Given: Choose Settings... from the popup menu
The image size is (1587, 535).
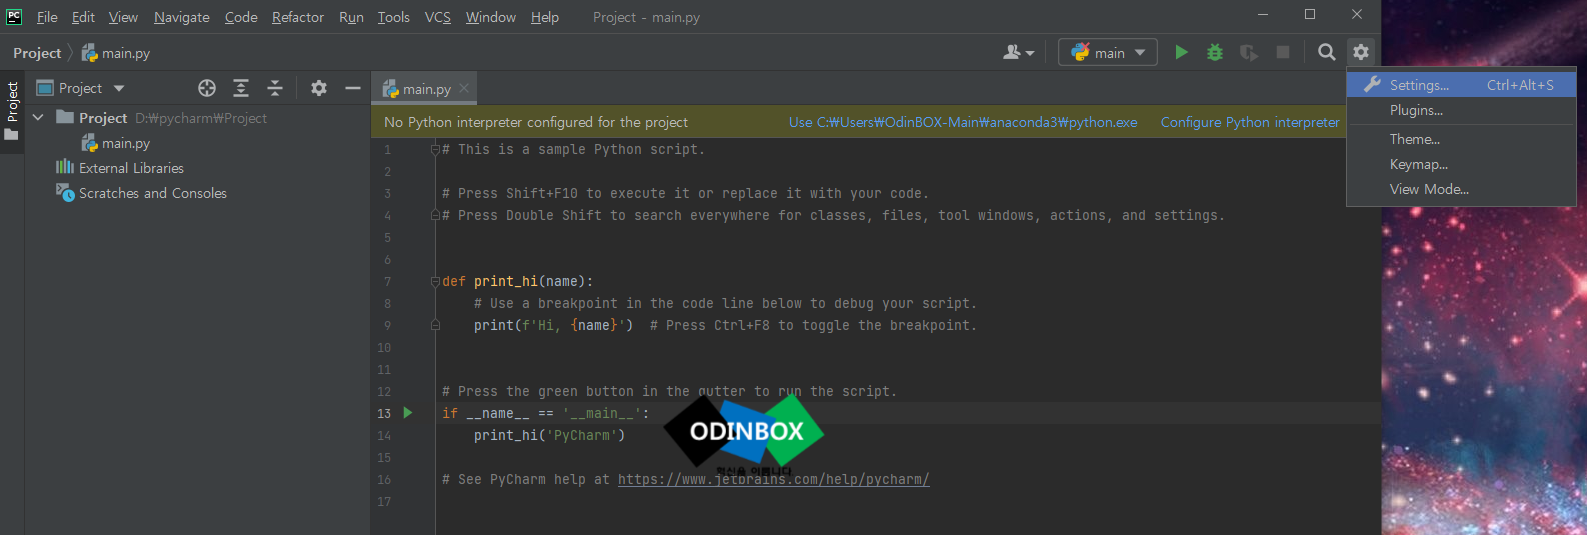Looking at the screenshot, I should tap(1461, 85).
